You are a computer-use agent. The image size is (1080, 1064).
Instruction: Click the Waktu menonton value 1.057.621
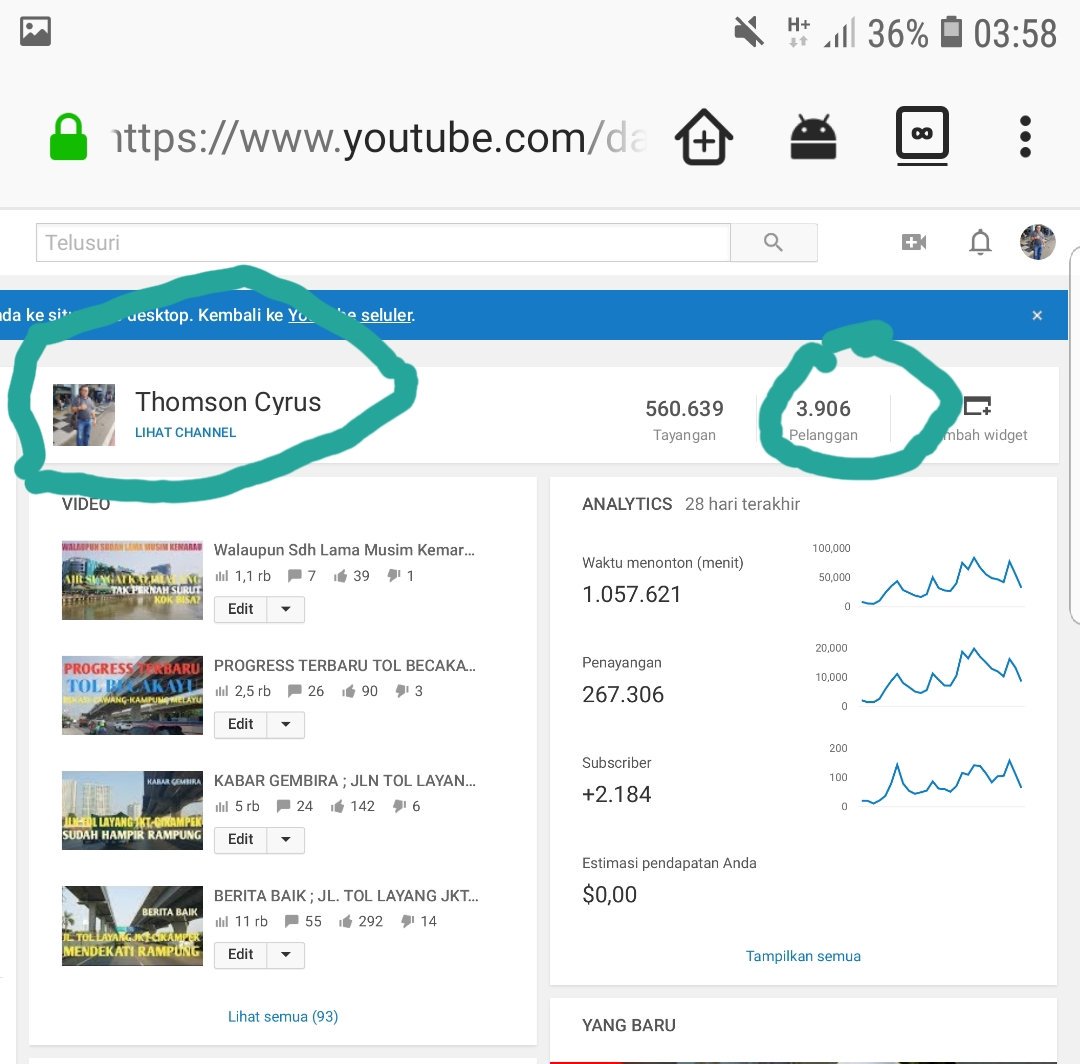[x=632, y=594]
